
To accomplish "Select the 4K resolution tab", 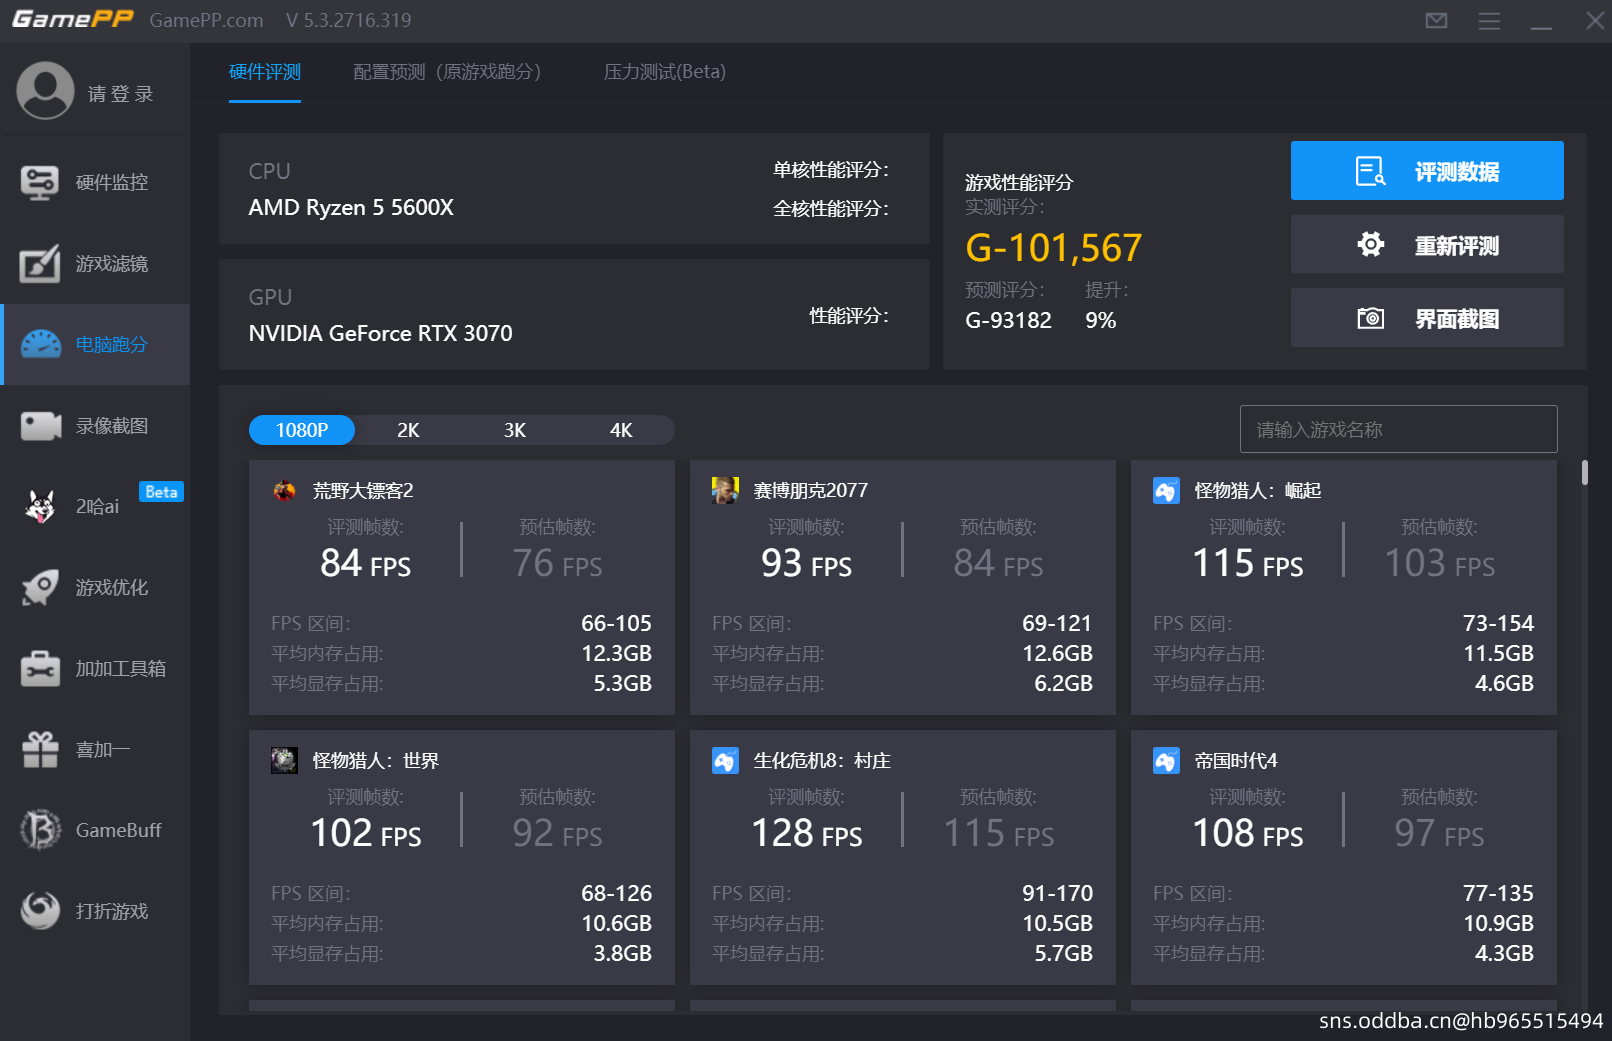I will (x=621, y=430).
